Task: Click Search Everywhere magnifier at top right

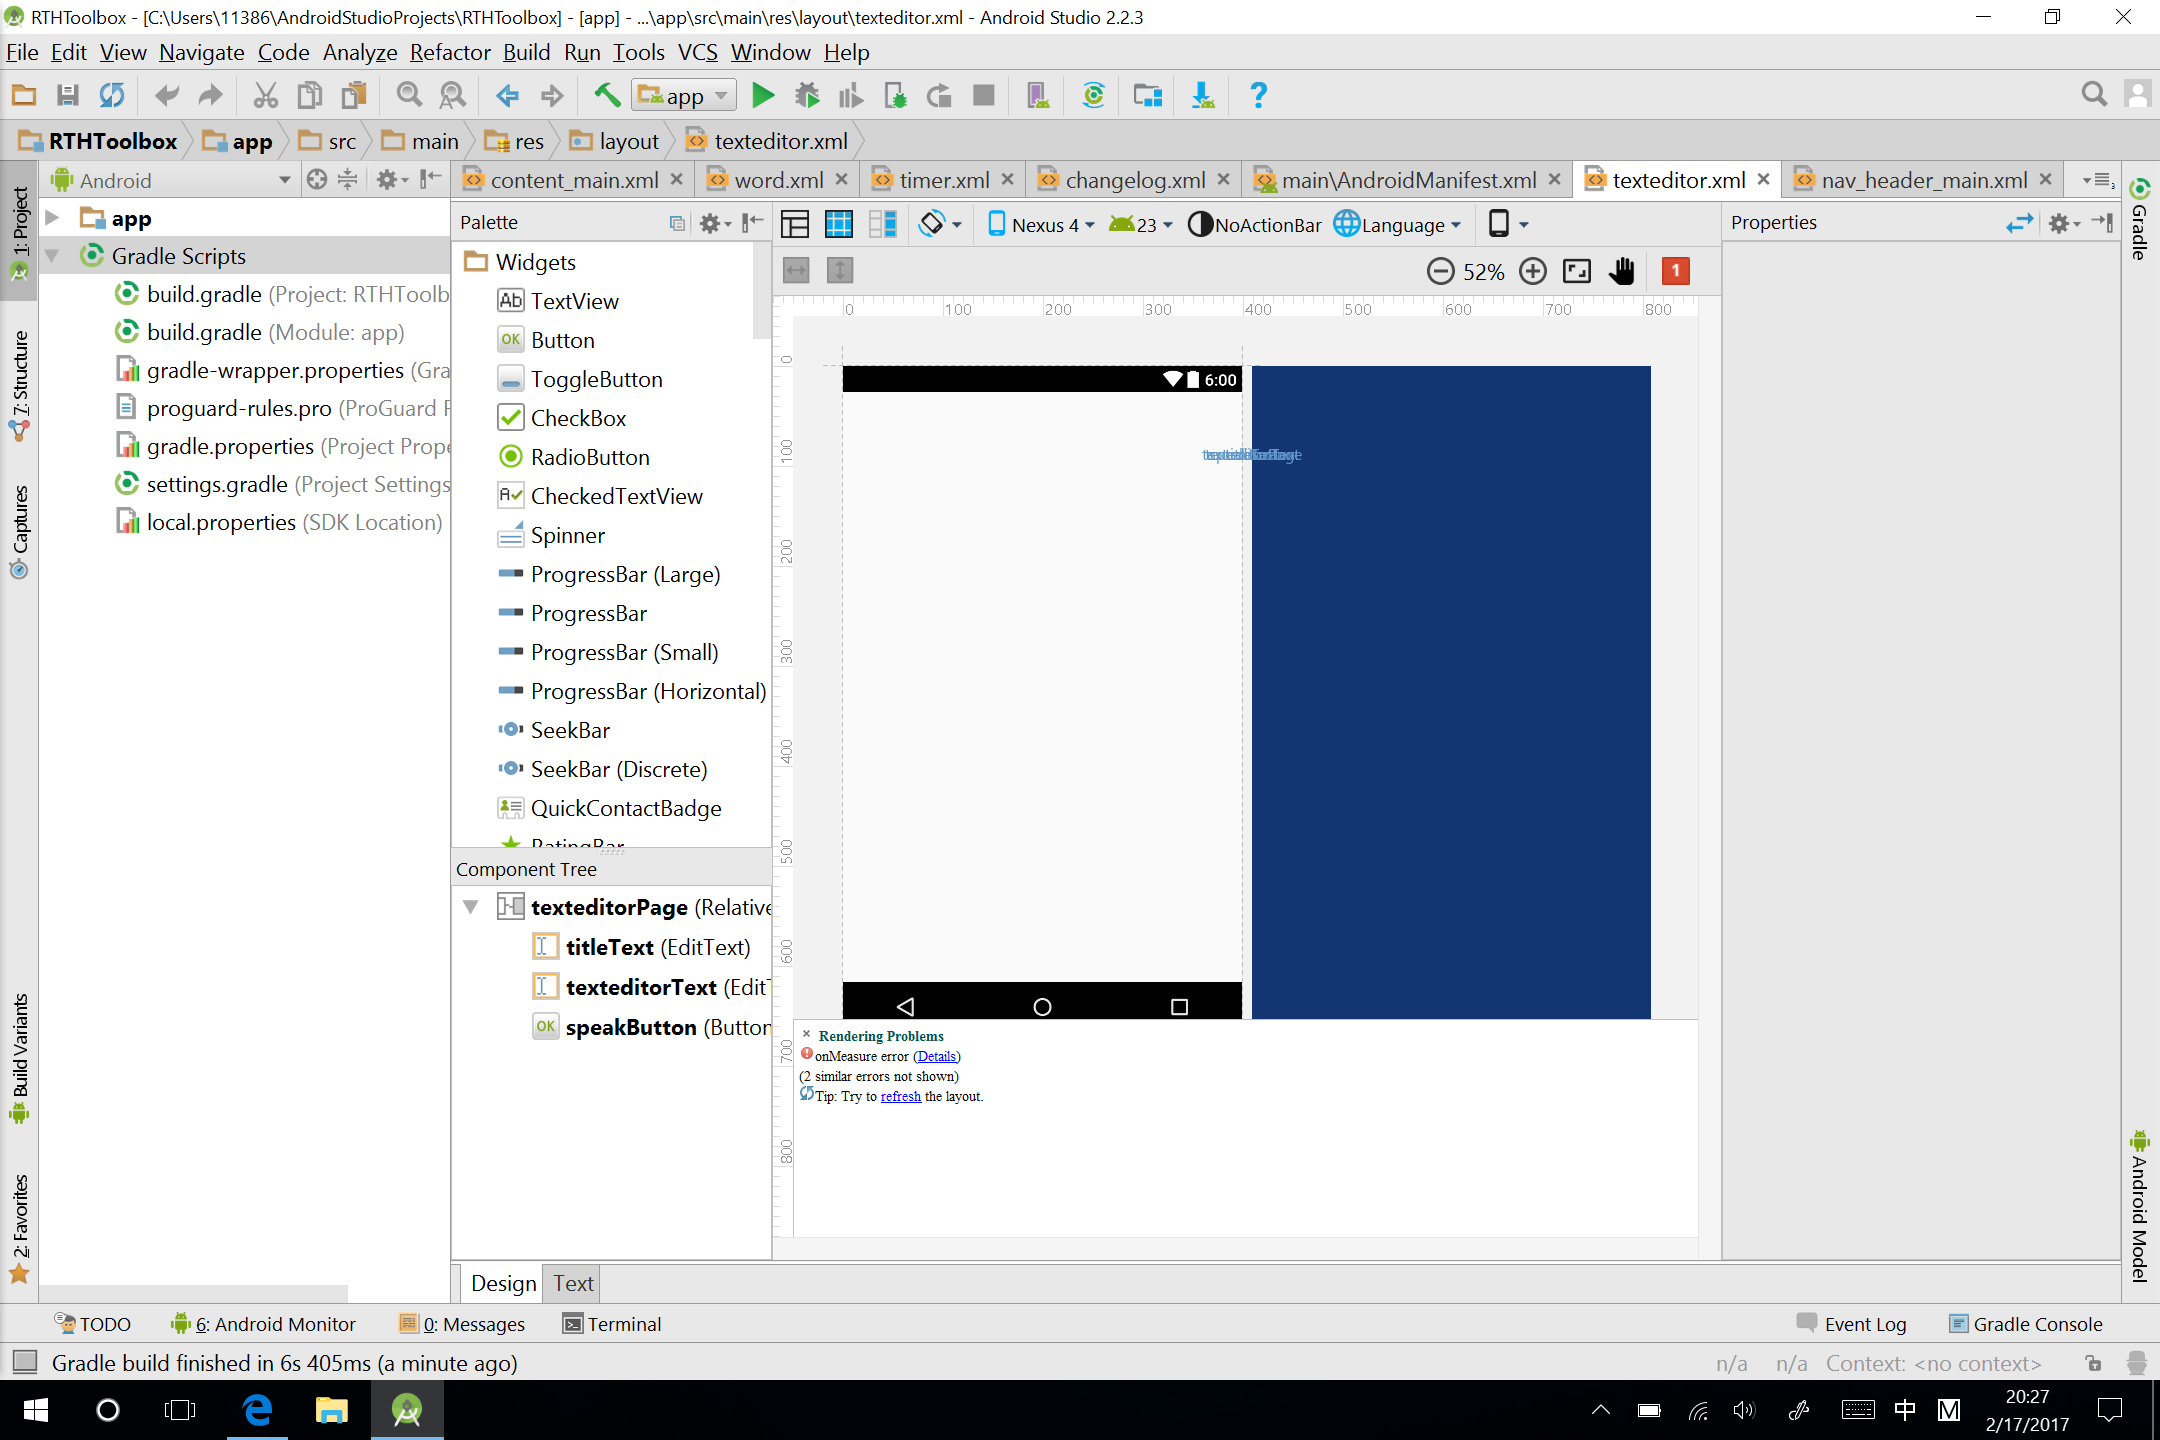Action: click(x=2093, y=95)
